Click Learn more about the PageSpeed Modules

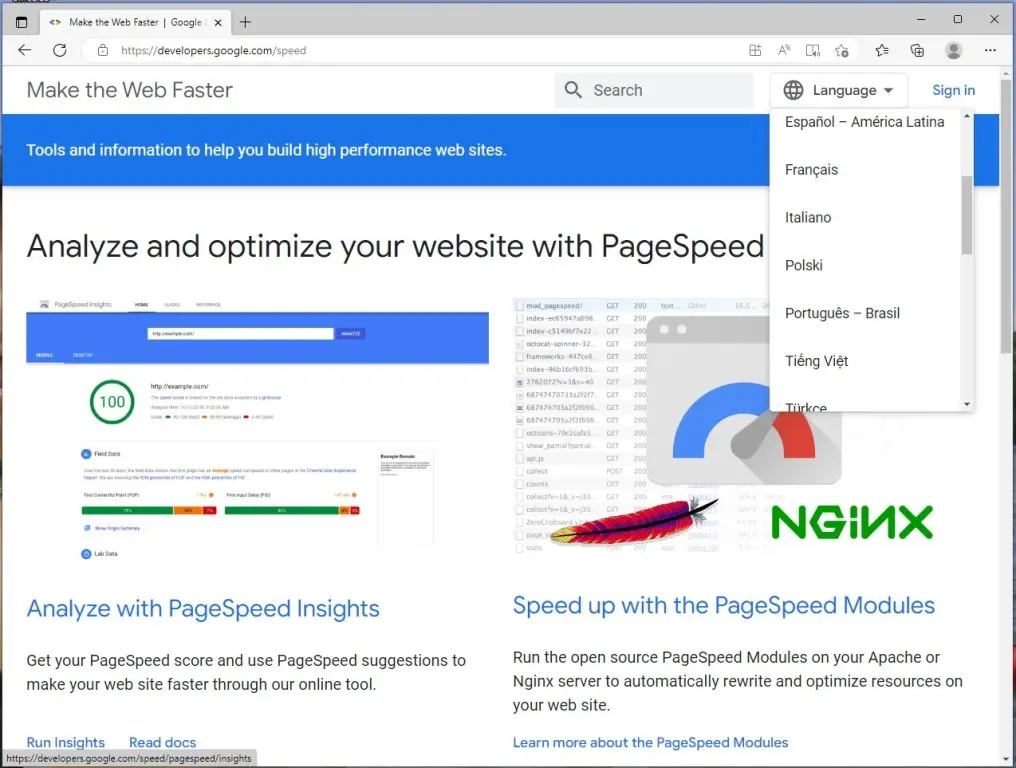[x=650, y=742]
